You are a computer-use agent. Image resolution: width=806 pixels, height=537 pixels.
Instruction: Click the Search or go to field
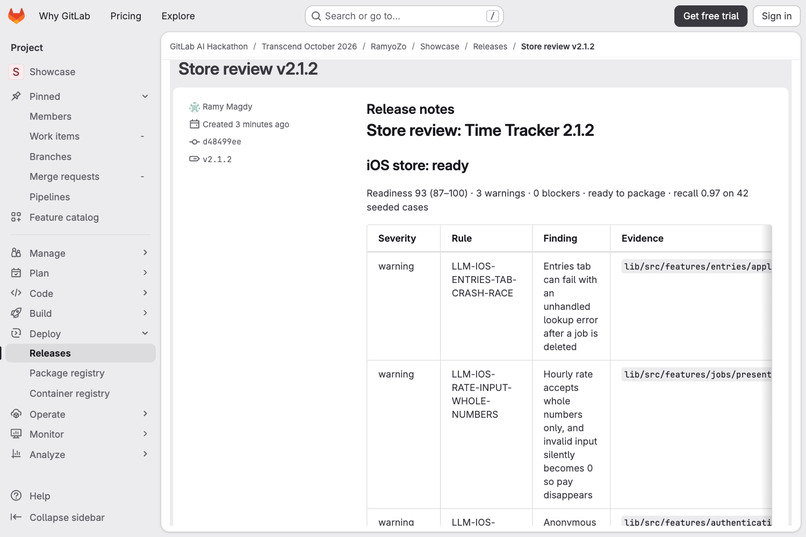point(404,16)
